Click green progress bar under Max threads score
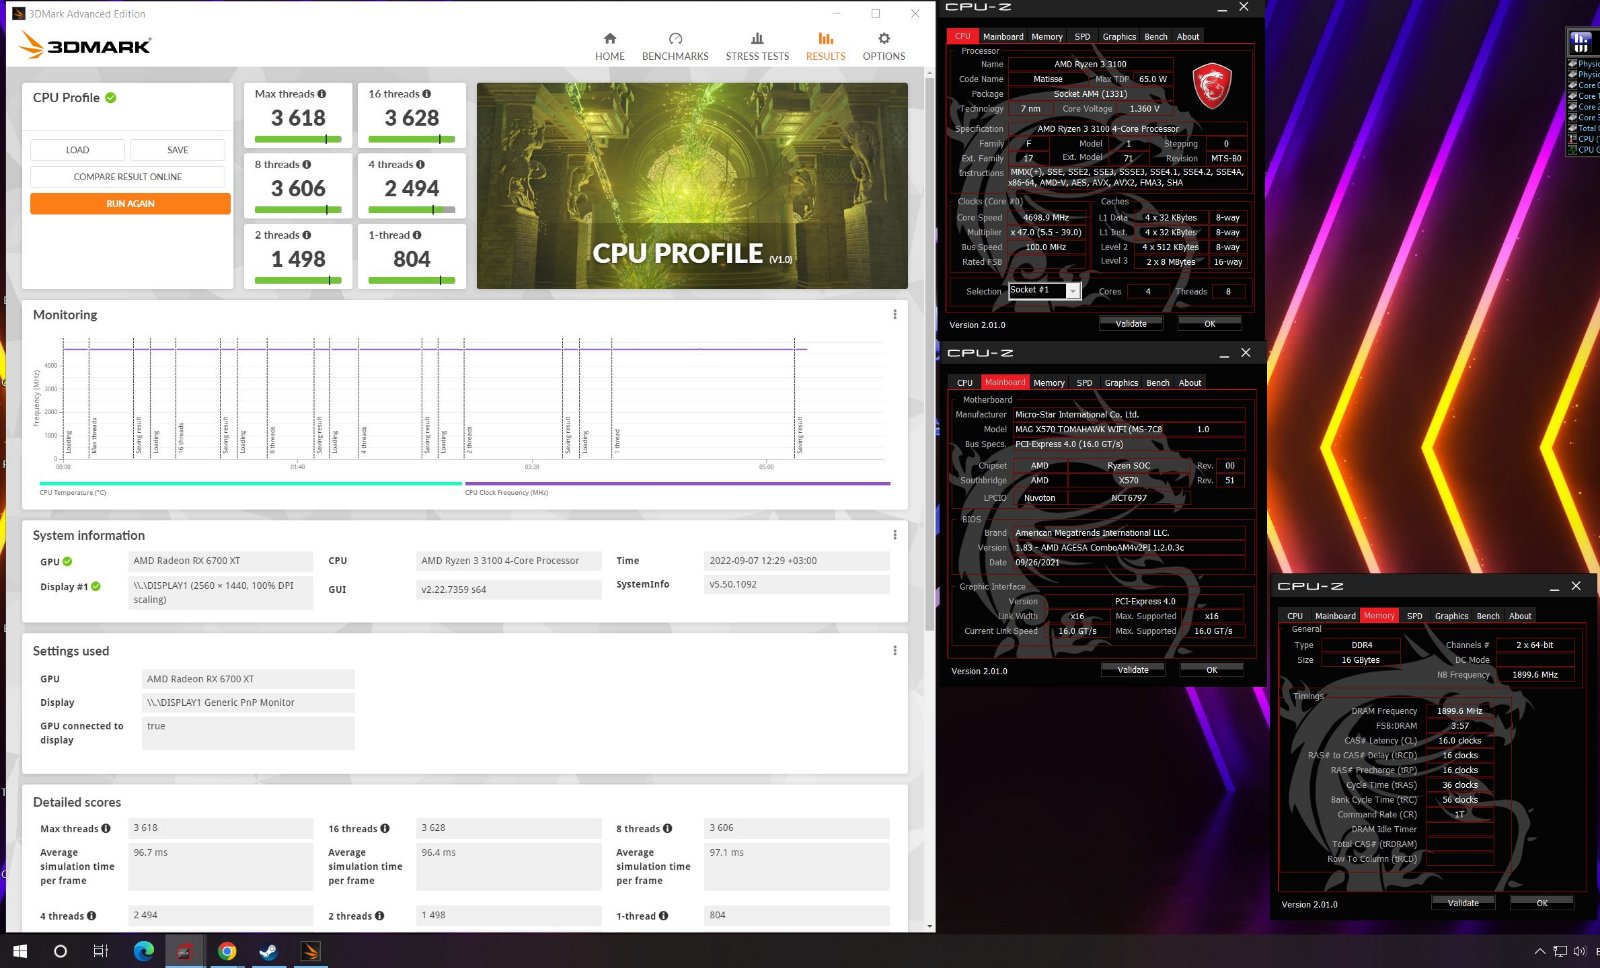Screen dimensions: 1600x968 [x=298, y=139]
